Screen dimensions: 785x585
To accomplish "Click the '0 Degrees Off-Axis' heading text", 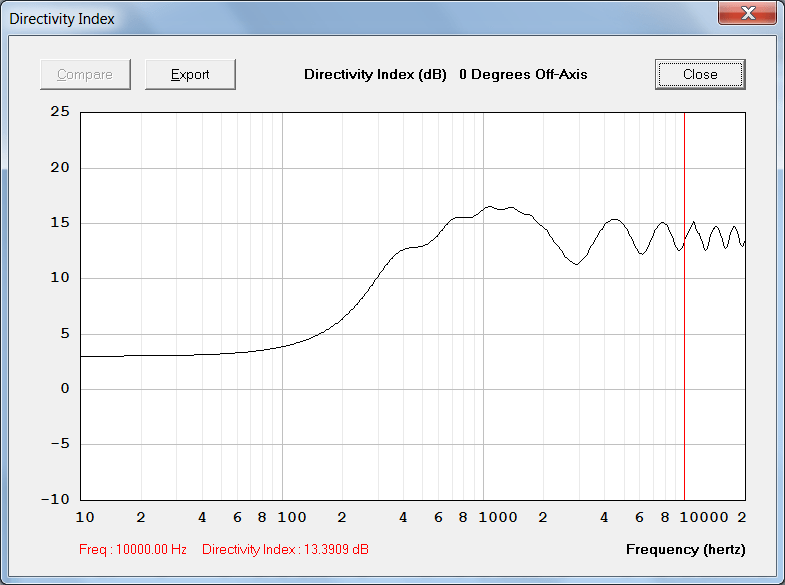I will pyautogui.click(x=523, y=75).
